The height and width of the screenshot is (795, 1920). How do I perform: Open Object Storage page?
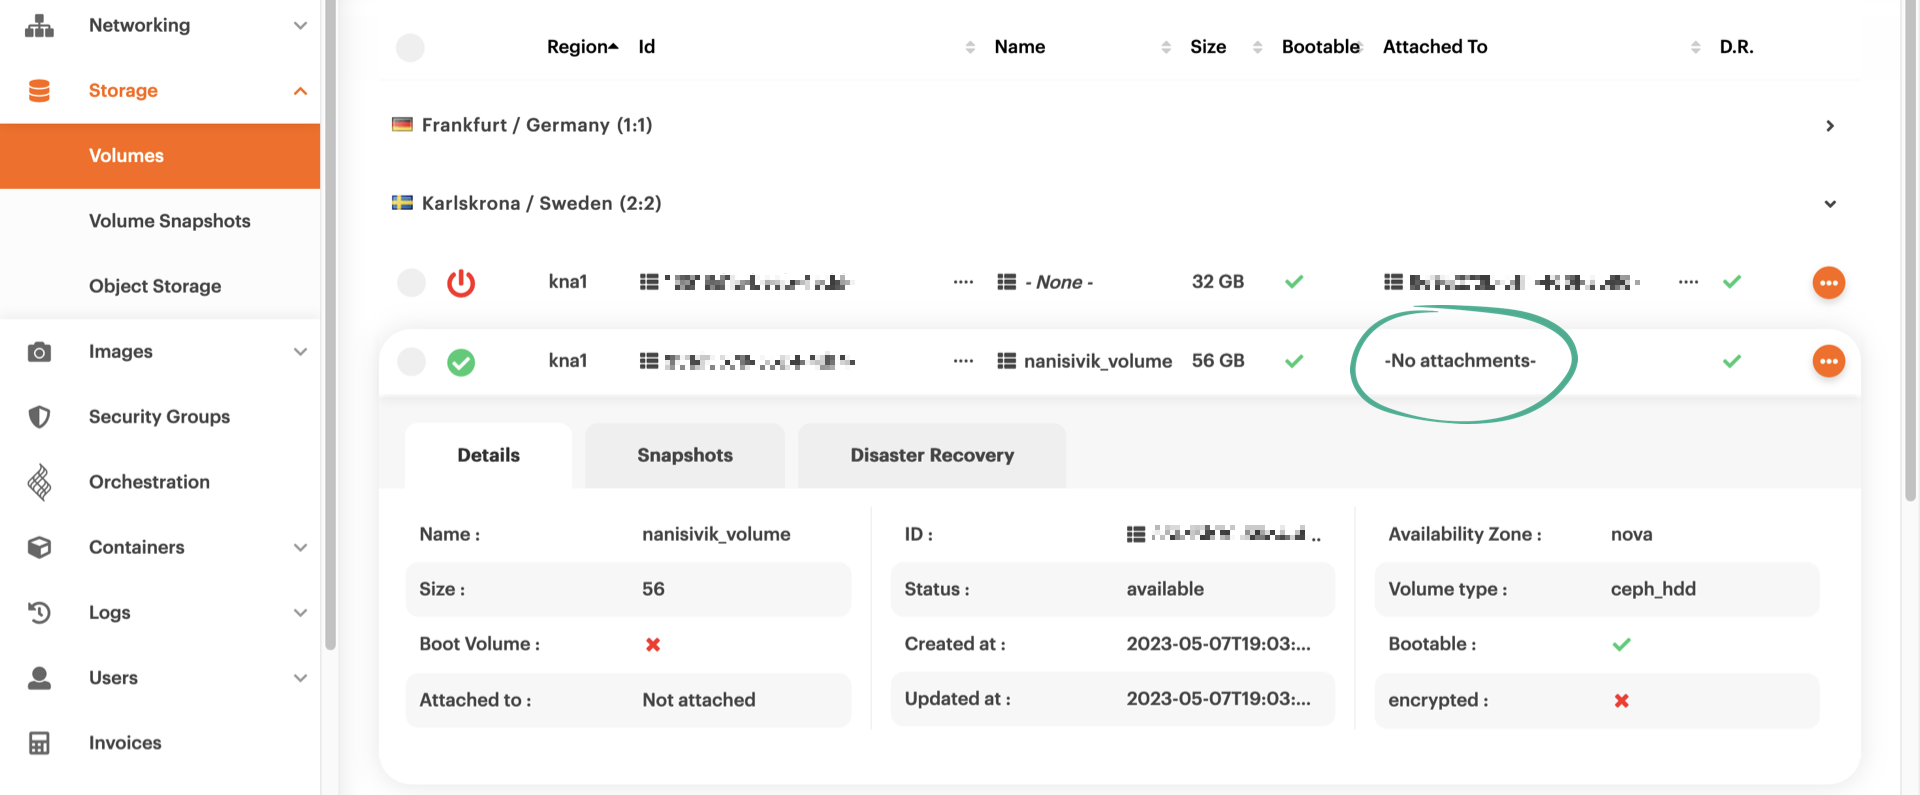click(155, 286)
